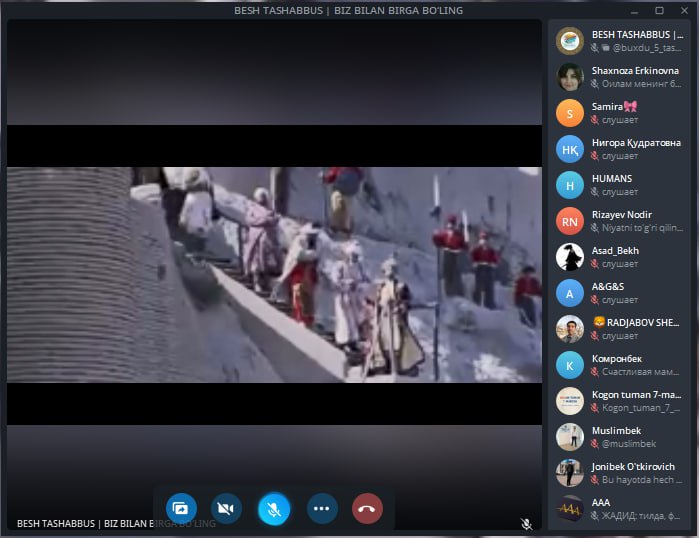Click muted mic indicator on video corner

coord(526,524)
